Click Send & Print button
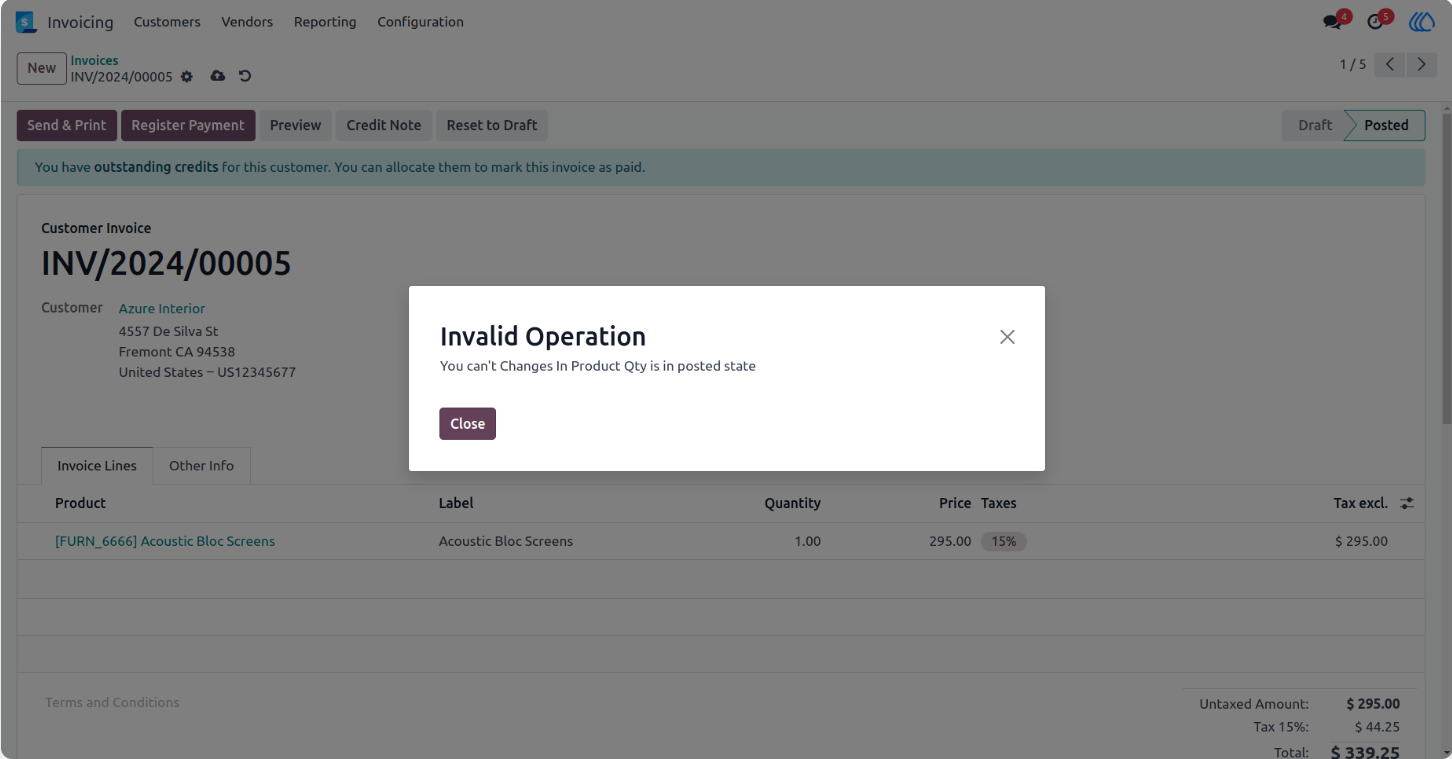 67,125
